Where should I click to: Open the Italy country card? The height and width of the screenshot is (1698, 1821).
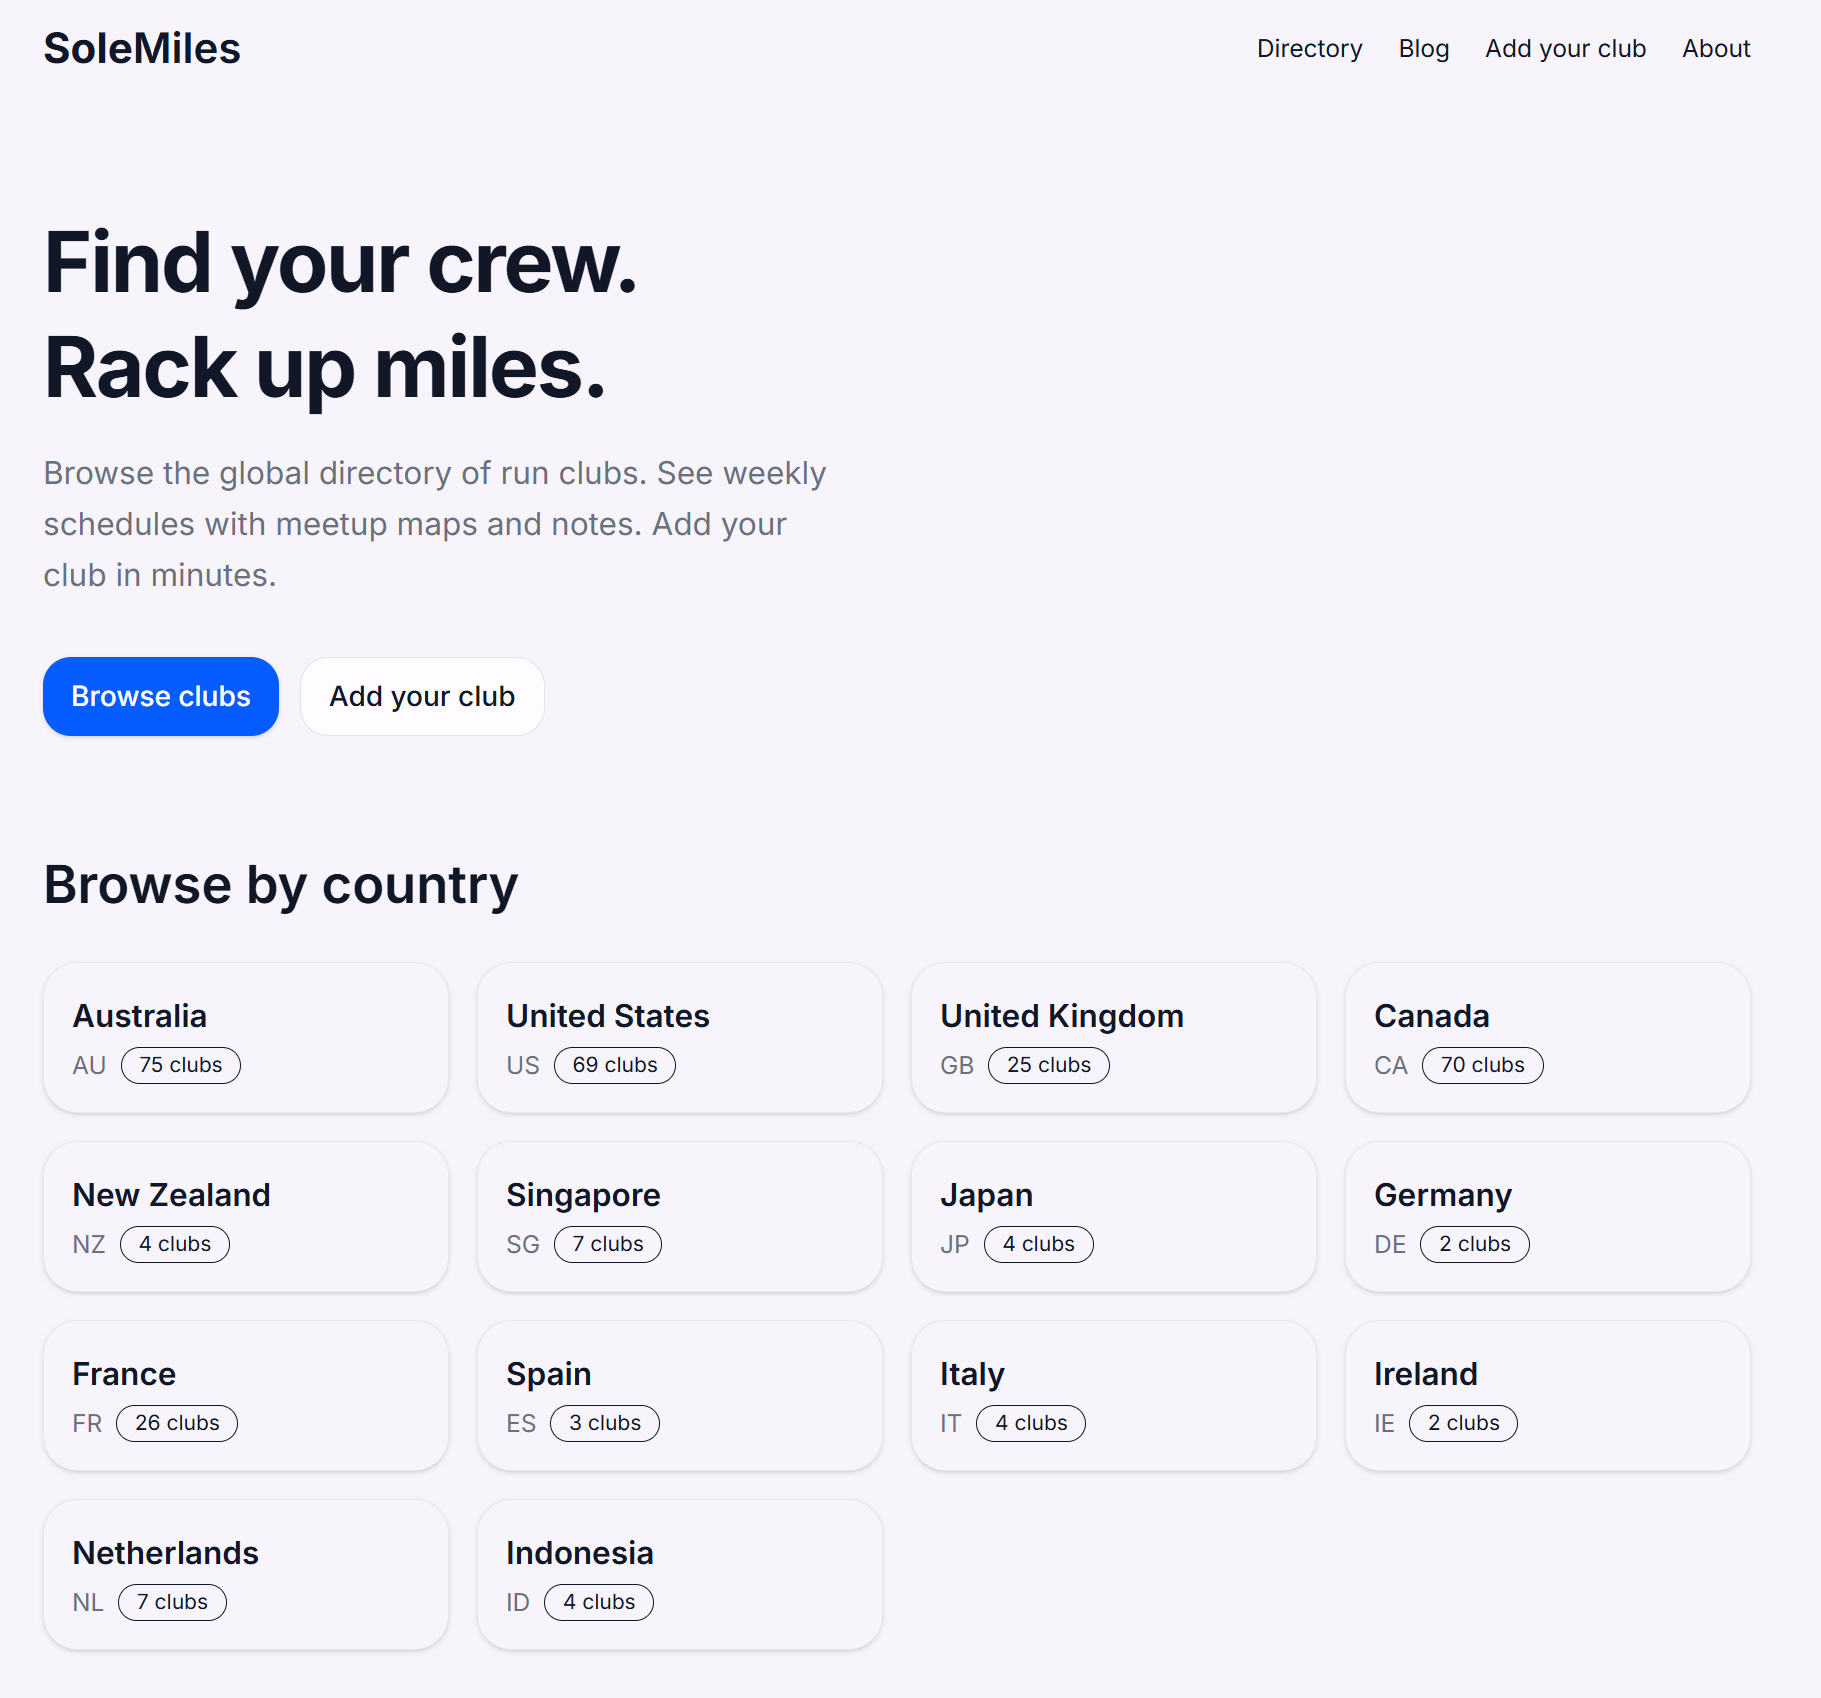[x=1114, y=1396]
